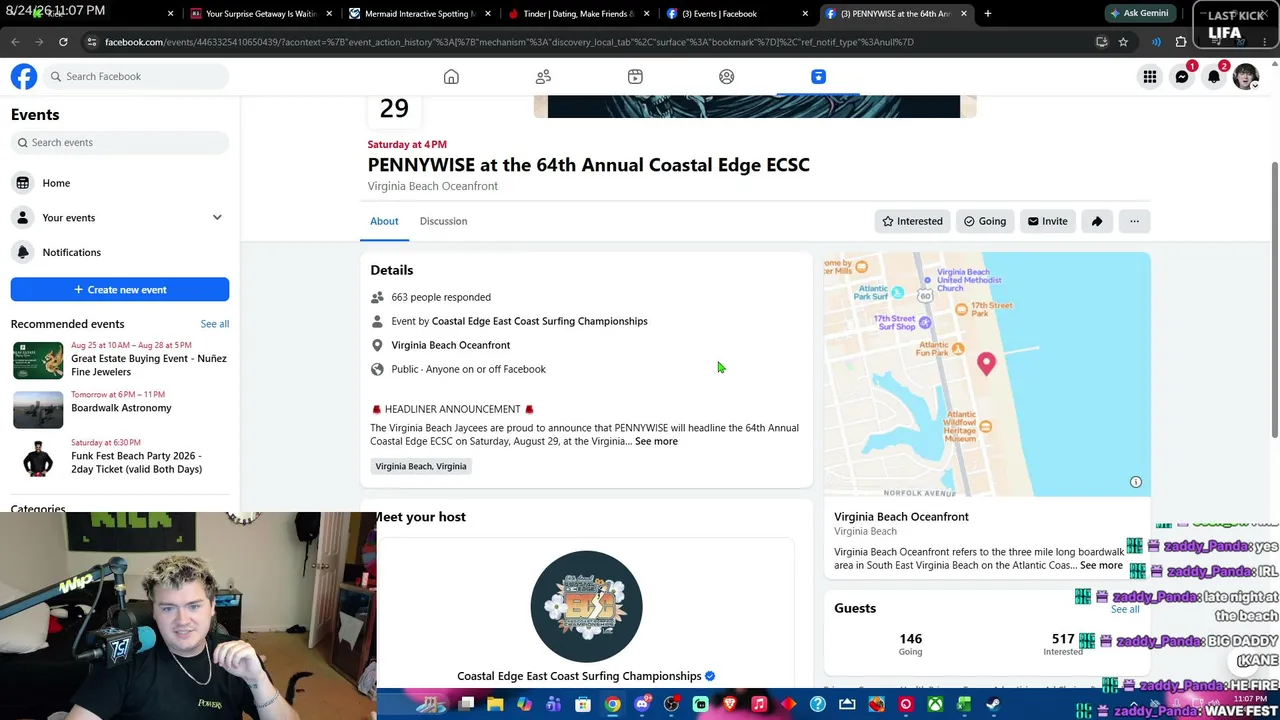The image size is (1280, 720).
Task: Click the Virginia Beach, Virginia tag
Action: [421, 466]
